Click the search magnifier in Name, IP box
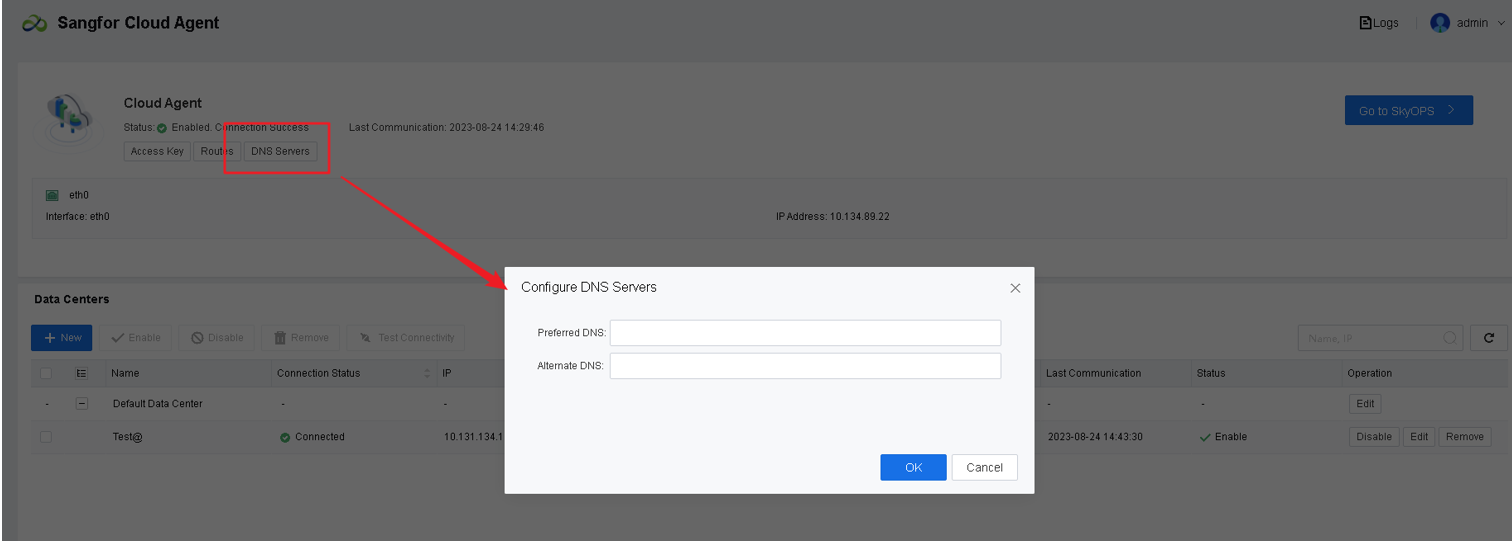Screen dimensions: 1512x541 pos(1450,338)
